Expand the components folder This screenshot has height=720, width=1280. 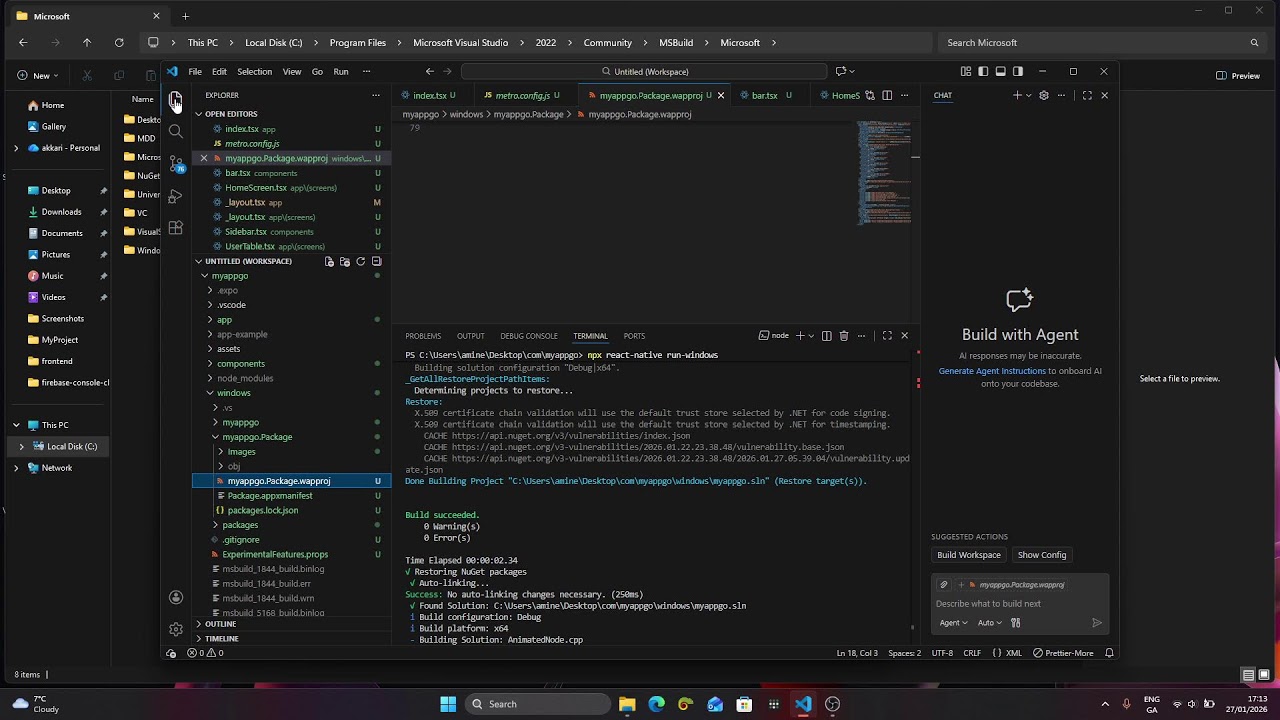(x=241, y=364)
